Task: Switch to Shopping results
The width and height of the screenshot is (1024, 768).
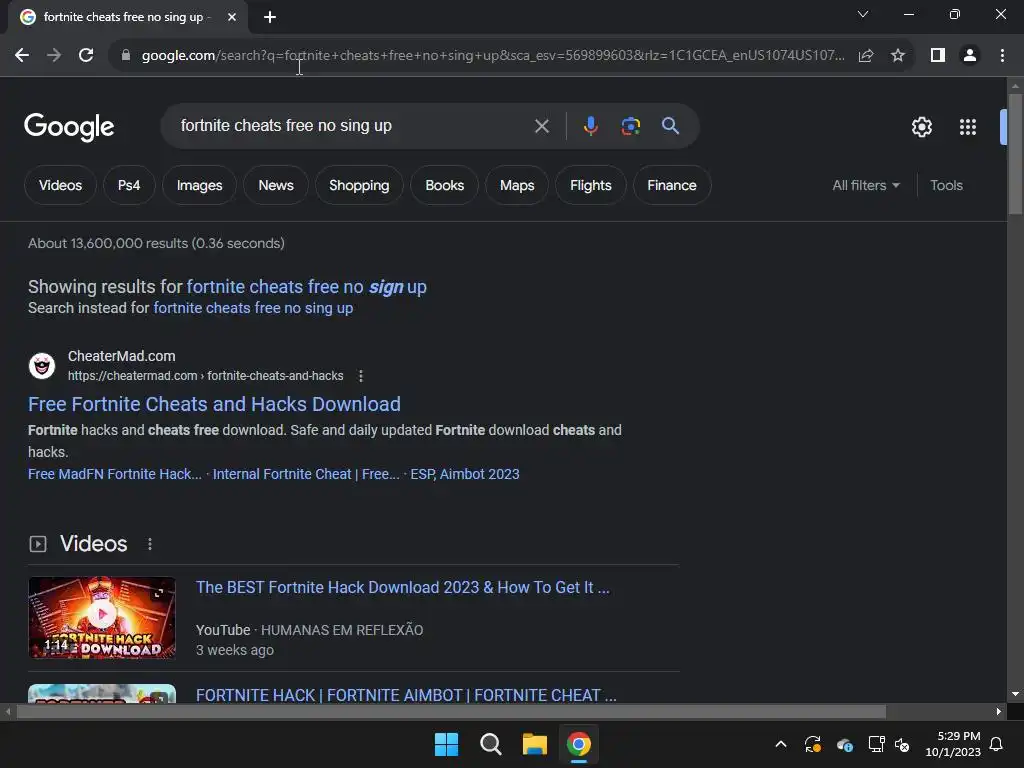Action: click(x=359, y=185)
